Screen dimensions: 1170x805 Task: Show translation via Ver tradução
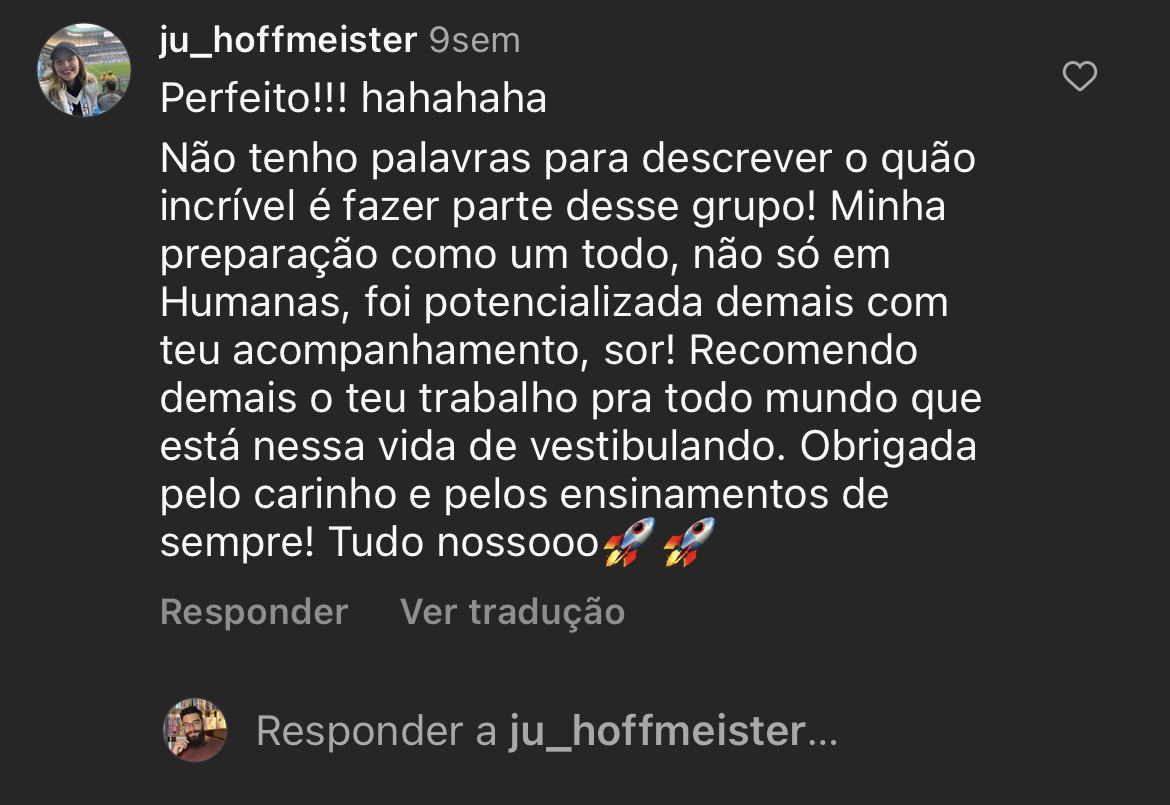point(512,611)
